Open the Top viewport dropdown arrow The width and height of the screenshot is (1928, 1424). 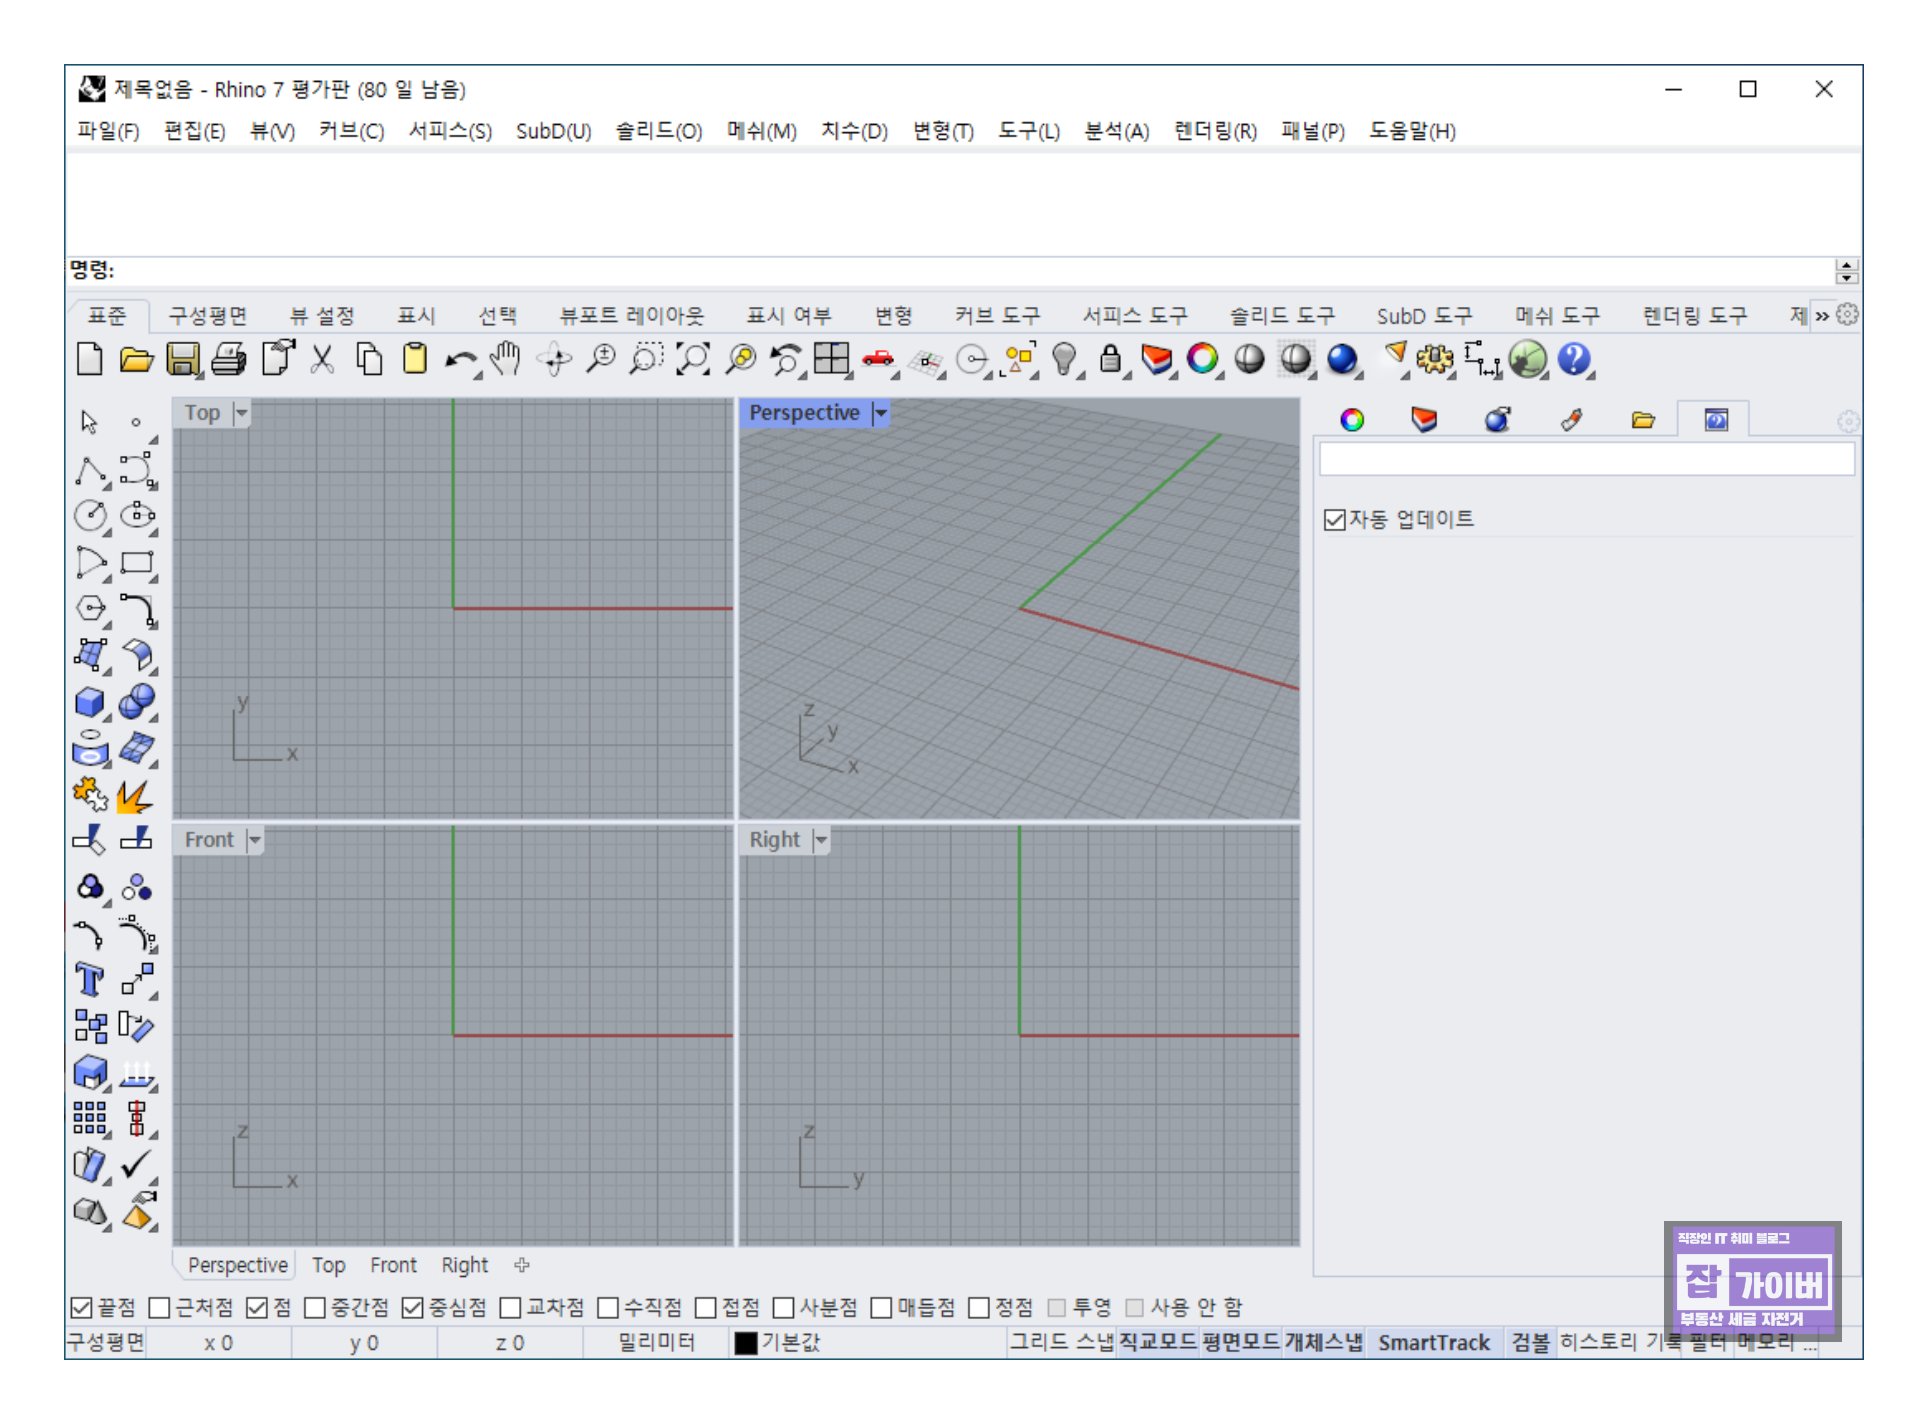(x=241, y=413)
